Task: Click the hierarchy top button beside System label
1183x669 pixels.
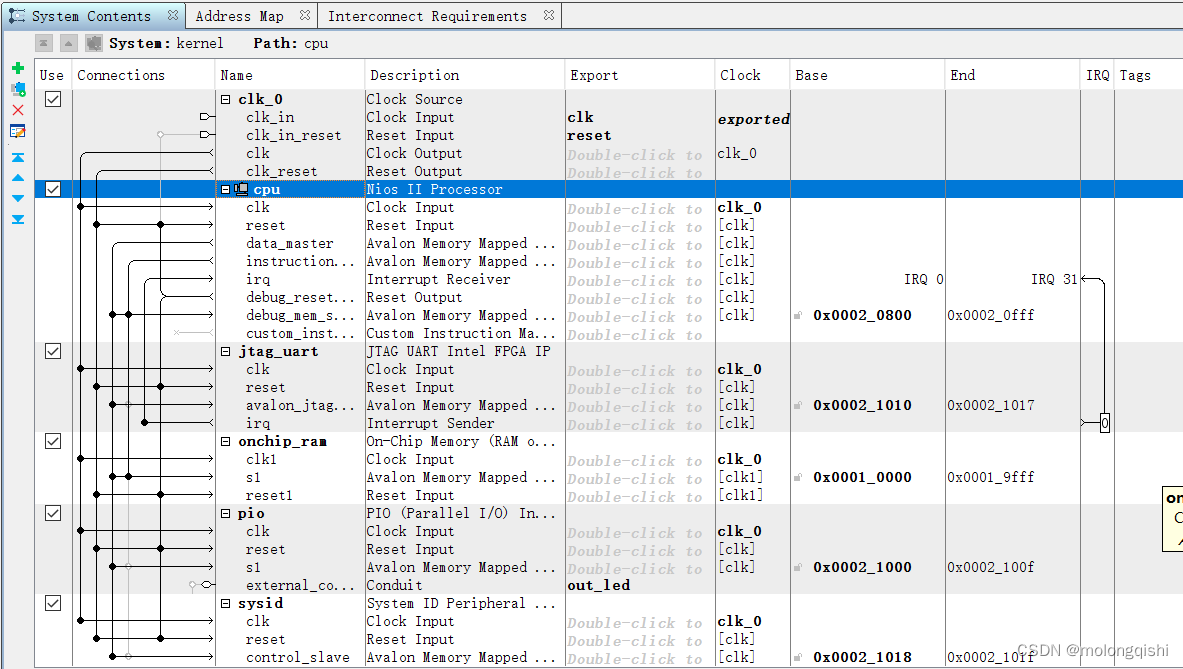Action: click(x=44, y=44)
